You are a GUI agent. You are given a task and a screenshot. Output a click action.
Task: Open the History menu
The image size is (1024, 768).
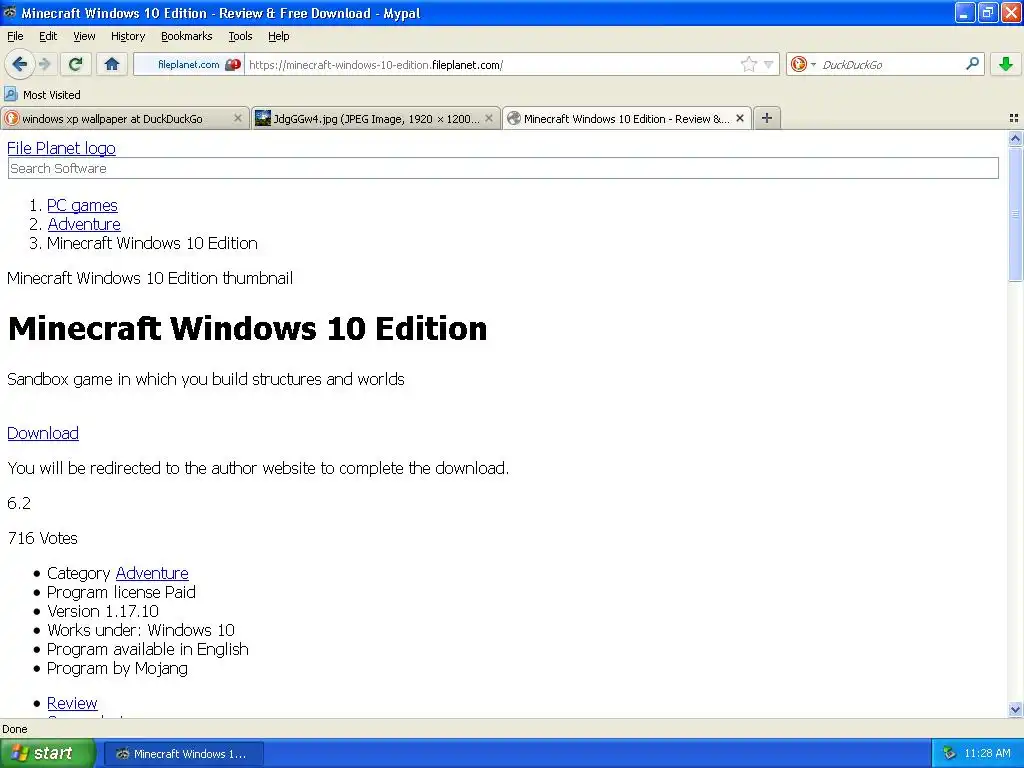(128, 37)
